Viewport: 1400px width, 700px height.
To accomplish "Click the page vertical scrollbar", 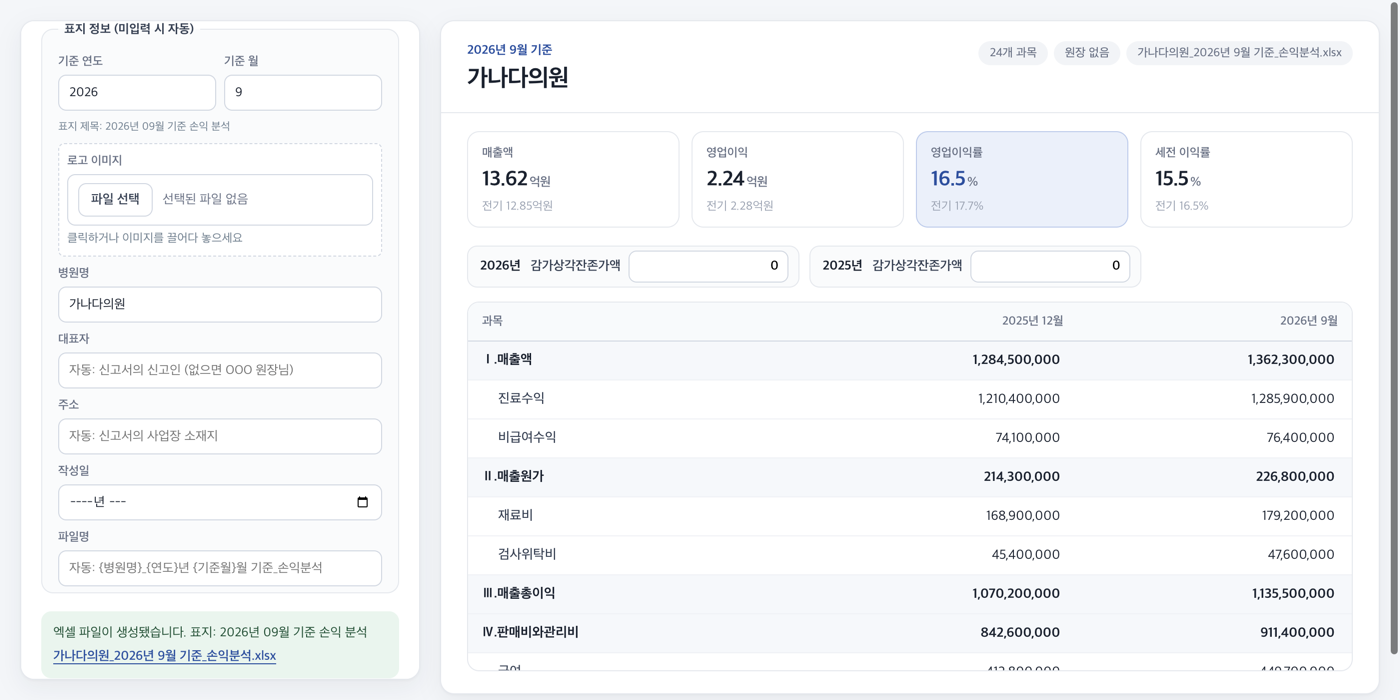I will 1394,330.
